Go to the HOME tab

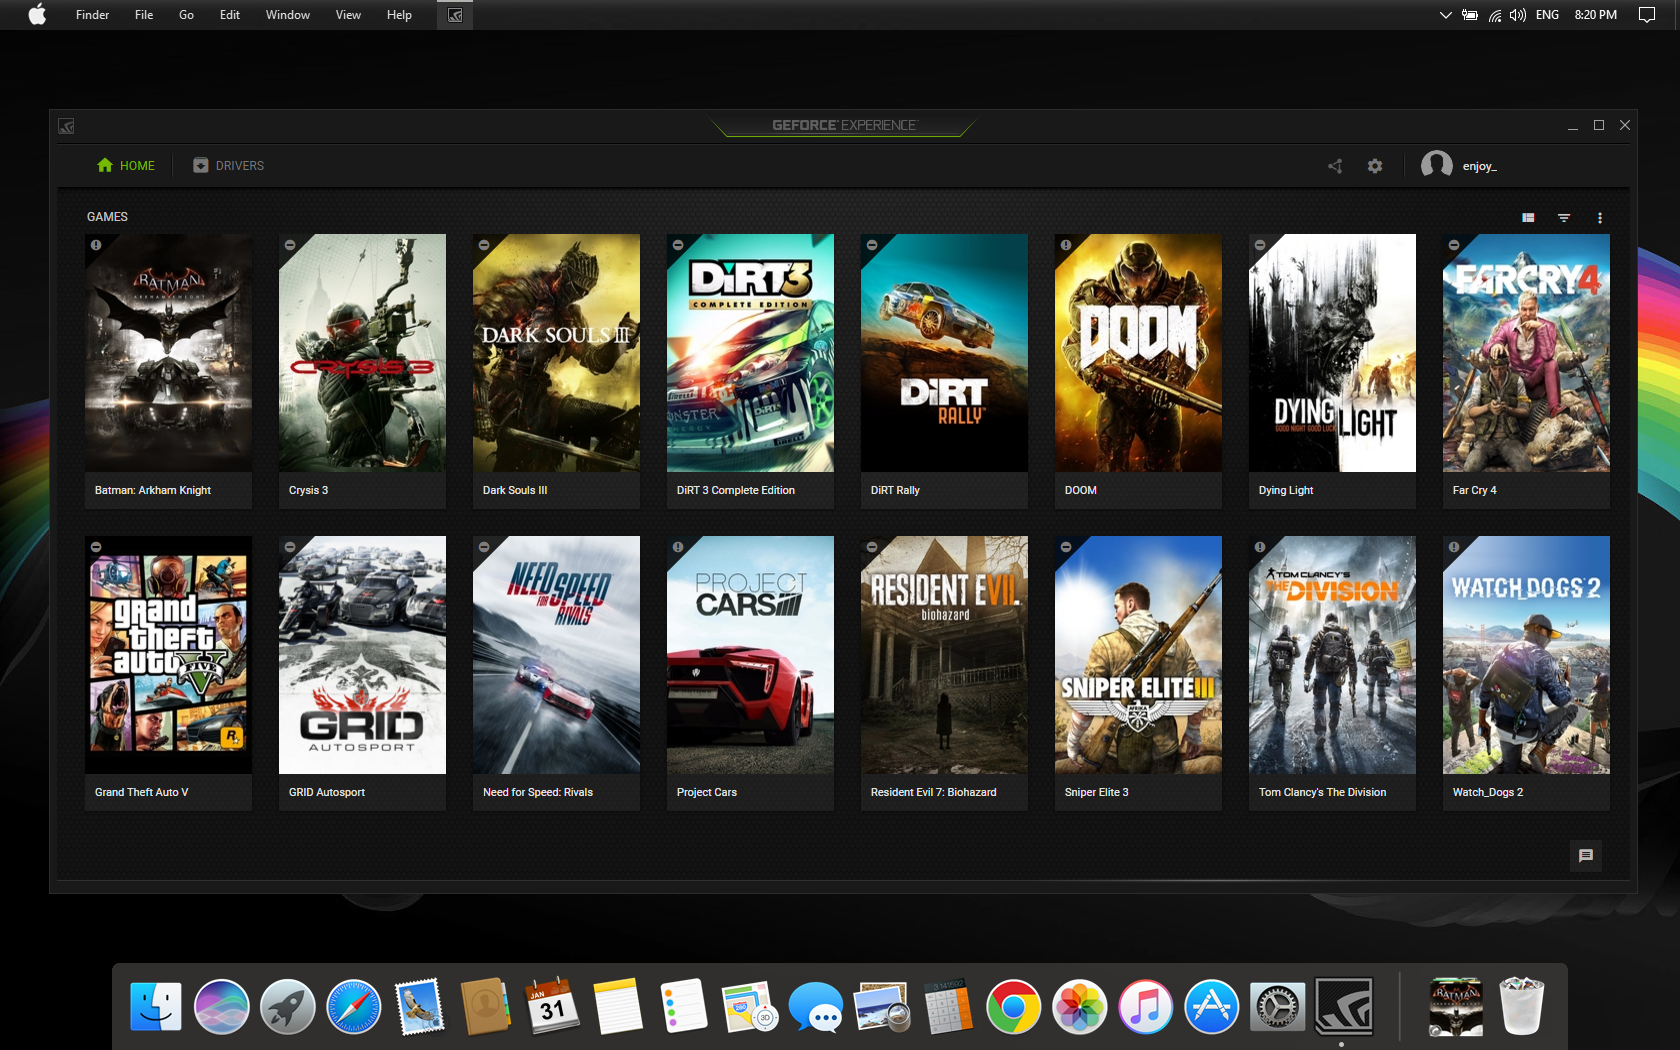point(126,166)
